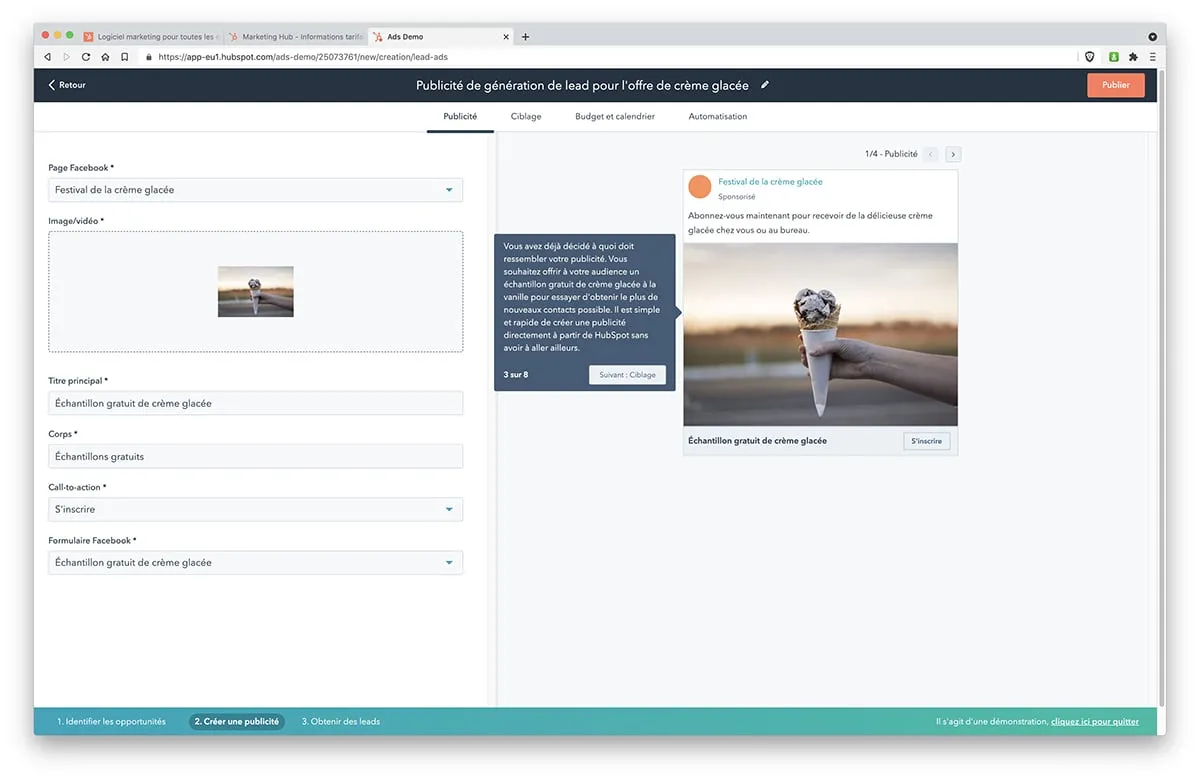
Task: Click the 3 sur 8 step counter
Action: coord(516,375)
